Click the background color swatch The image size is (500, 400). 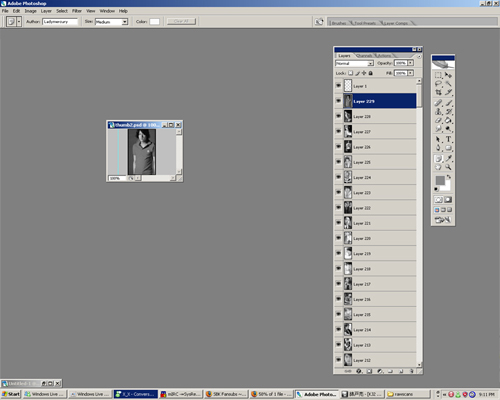[x=446, y=187]
